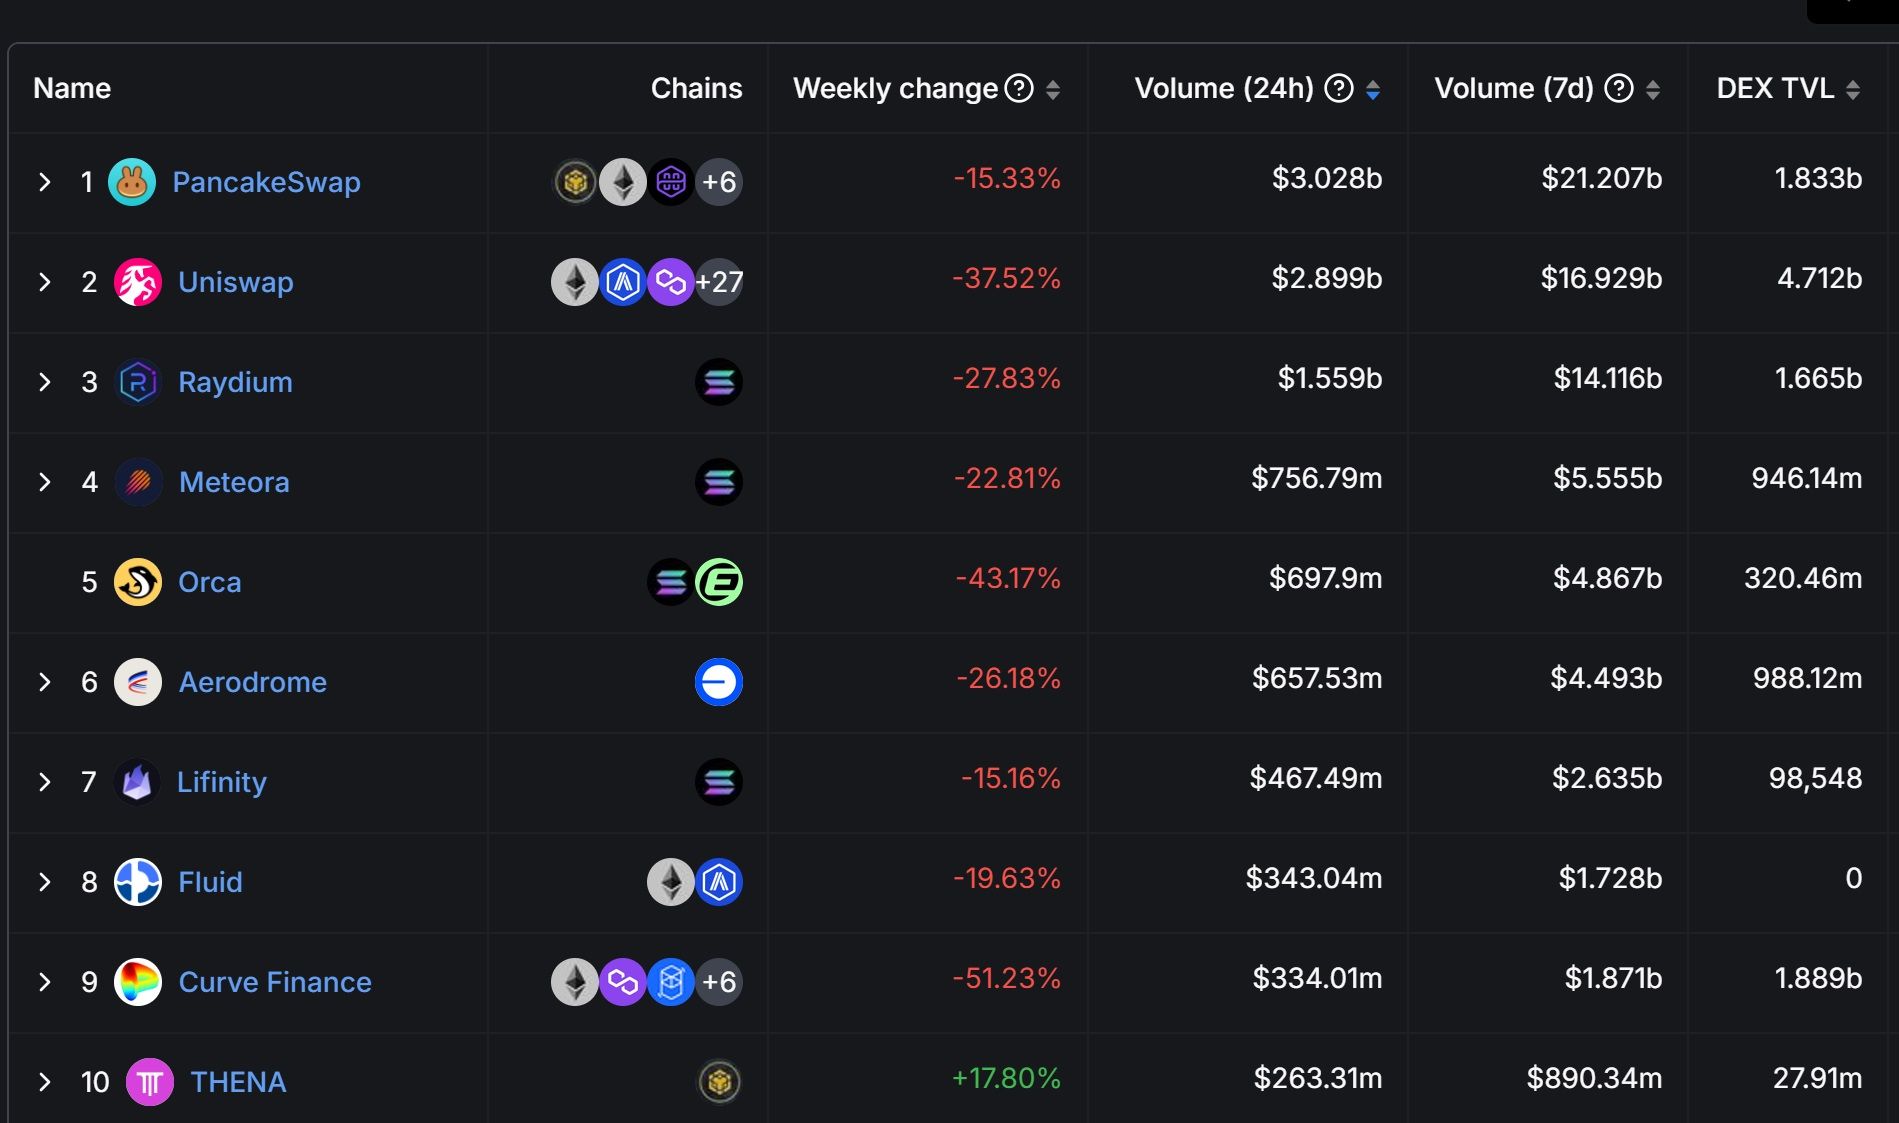
Task: Click the Orca logo icon
Action: pyautogui.click(x=138, y=582)
